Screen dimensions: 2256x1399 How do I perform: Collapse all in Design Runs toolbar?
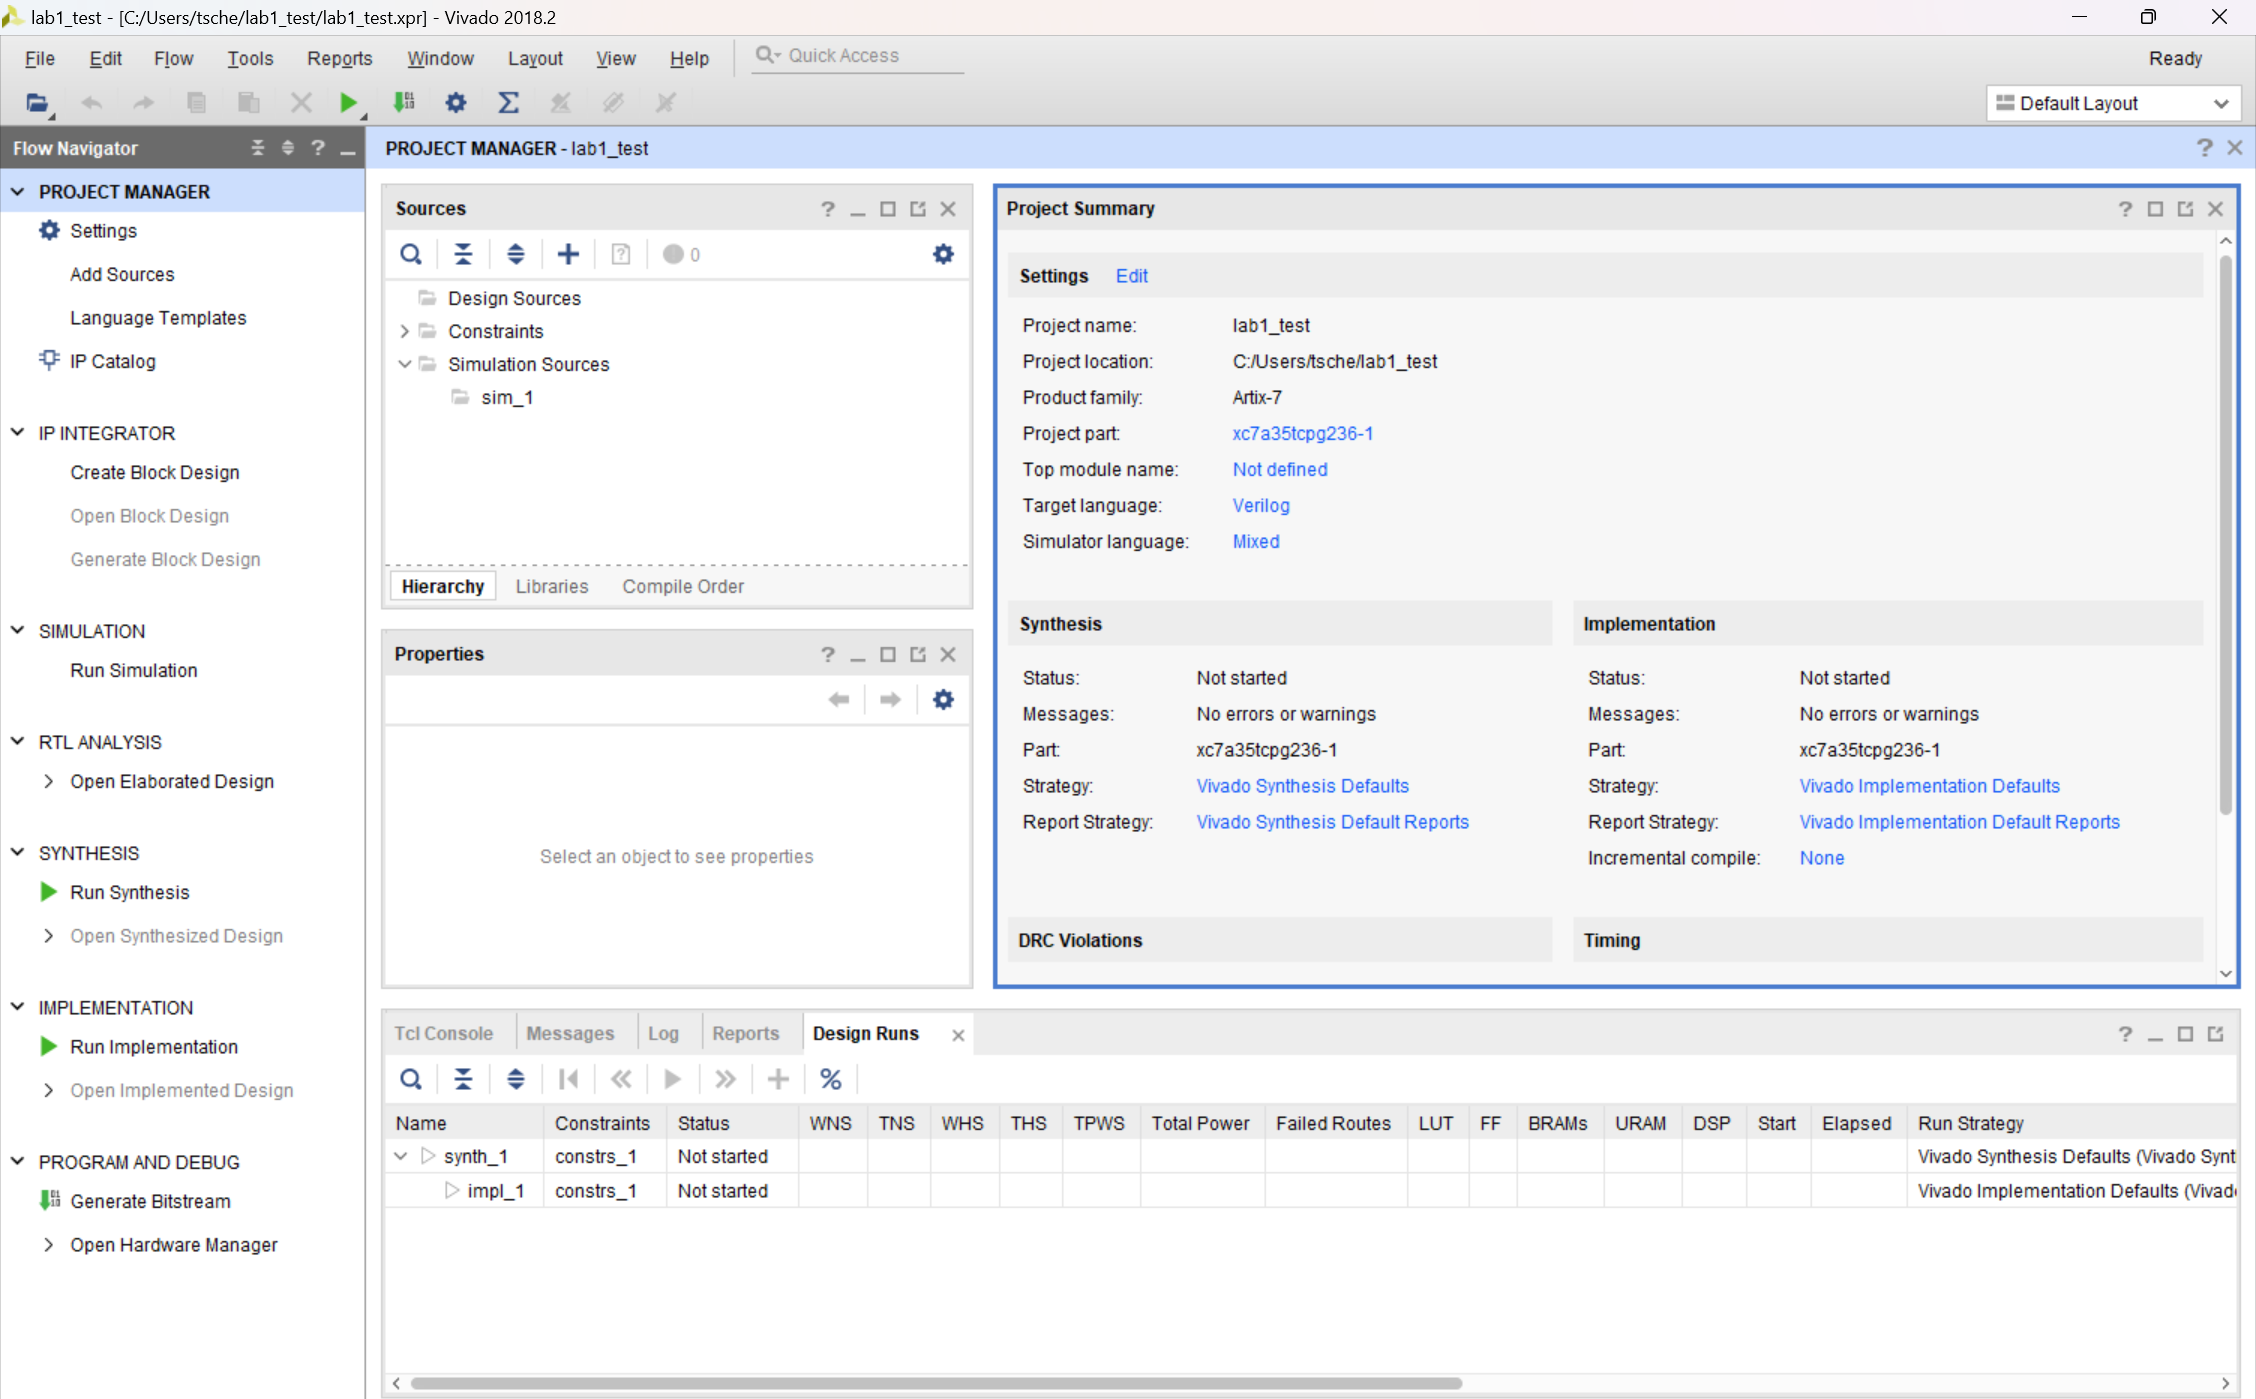(463, 1079)
